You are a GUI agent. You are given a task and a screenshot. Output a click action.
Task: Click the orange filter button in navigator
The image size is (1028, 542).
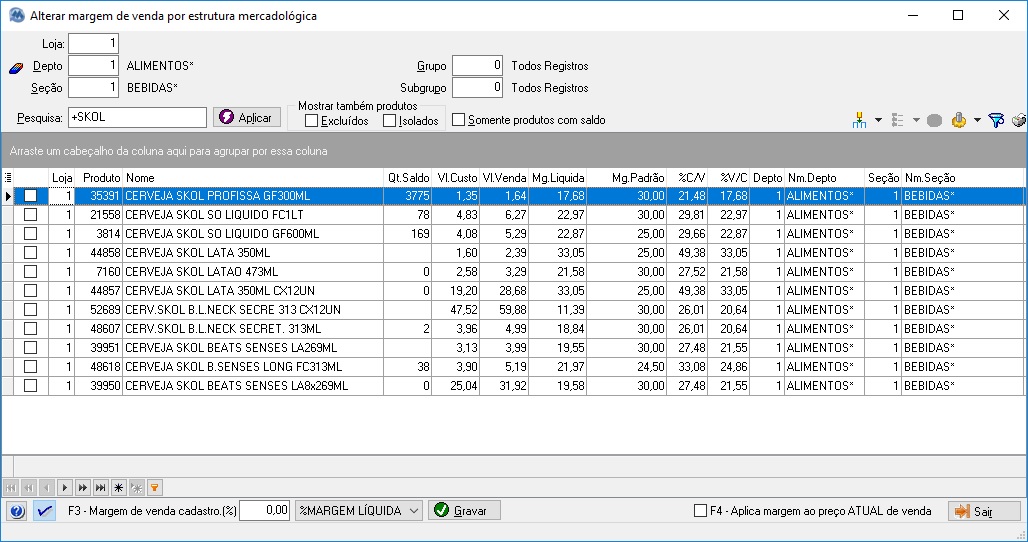[154, 488]
